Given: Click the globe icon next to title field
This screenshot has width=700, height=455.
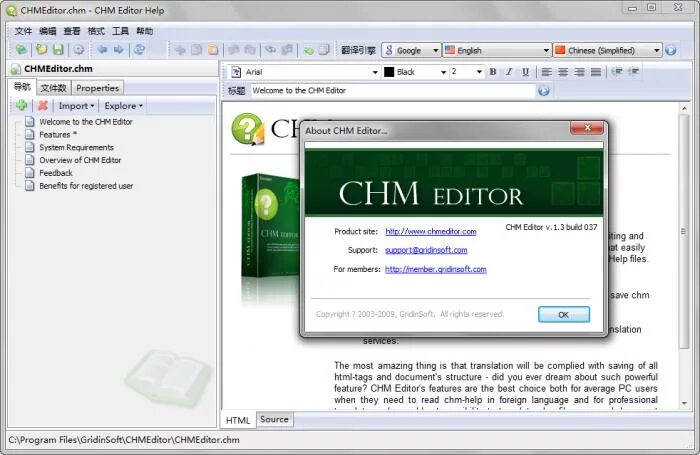Looking at the screenshot, I should [x=543, y=91].
